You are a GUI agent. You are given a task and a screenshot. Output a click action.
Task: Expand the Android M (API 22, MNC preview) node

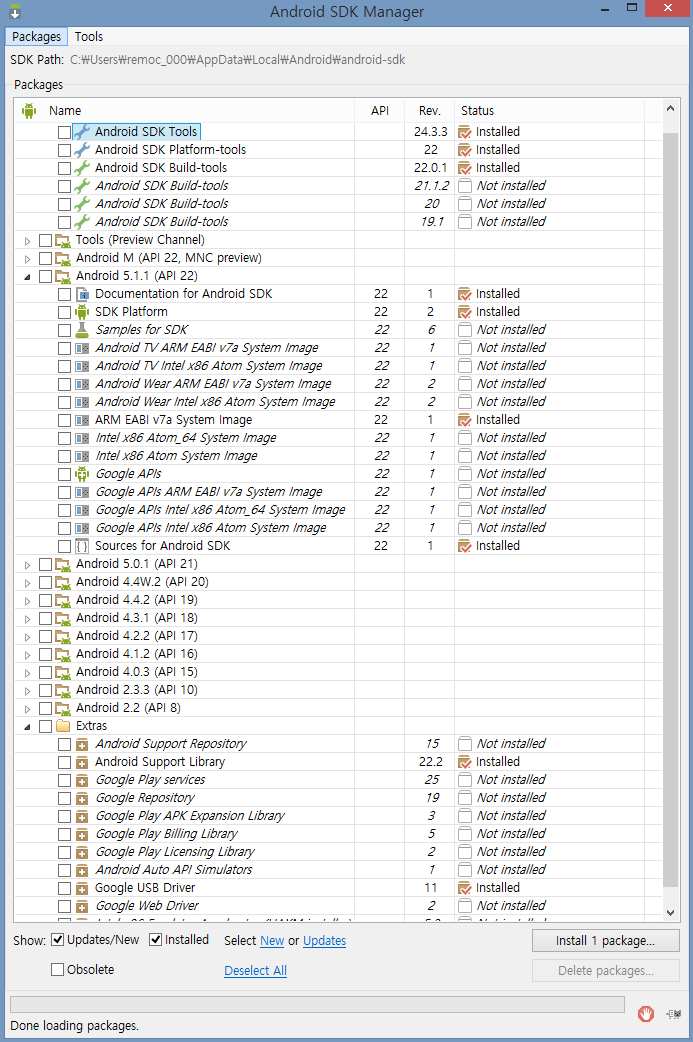(x=27, y=259)
